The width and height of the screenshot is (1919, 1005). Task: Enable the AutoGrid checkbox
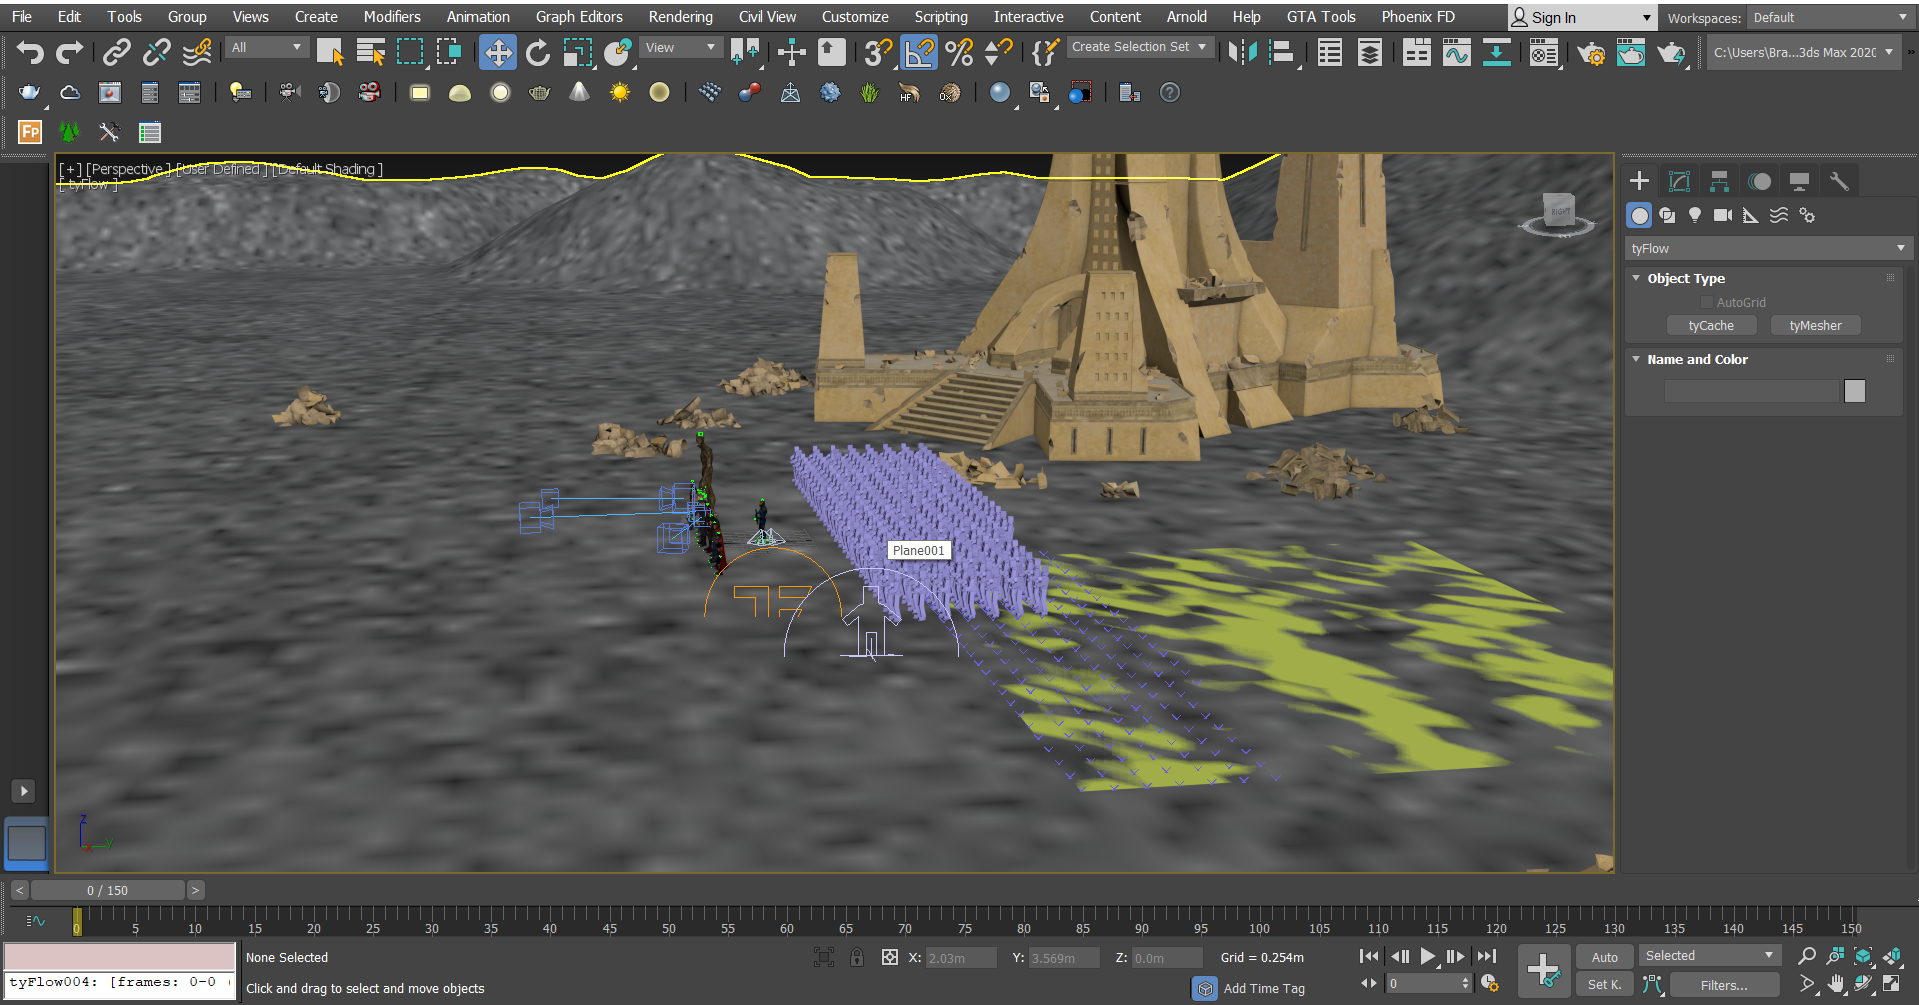click(x=1707, y=302)
